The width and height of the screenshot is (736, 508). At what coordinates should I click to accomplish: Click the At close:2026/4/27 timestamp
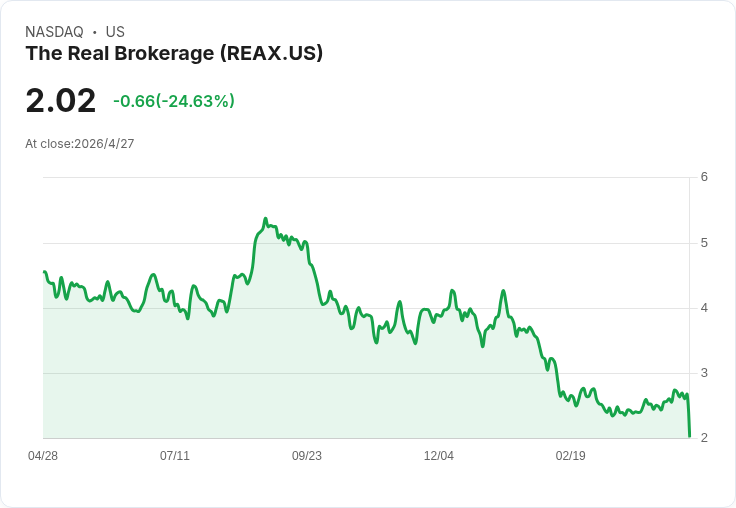(80, 144)
